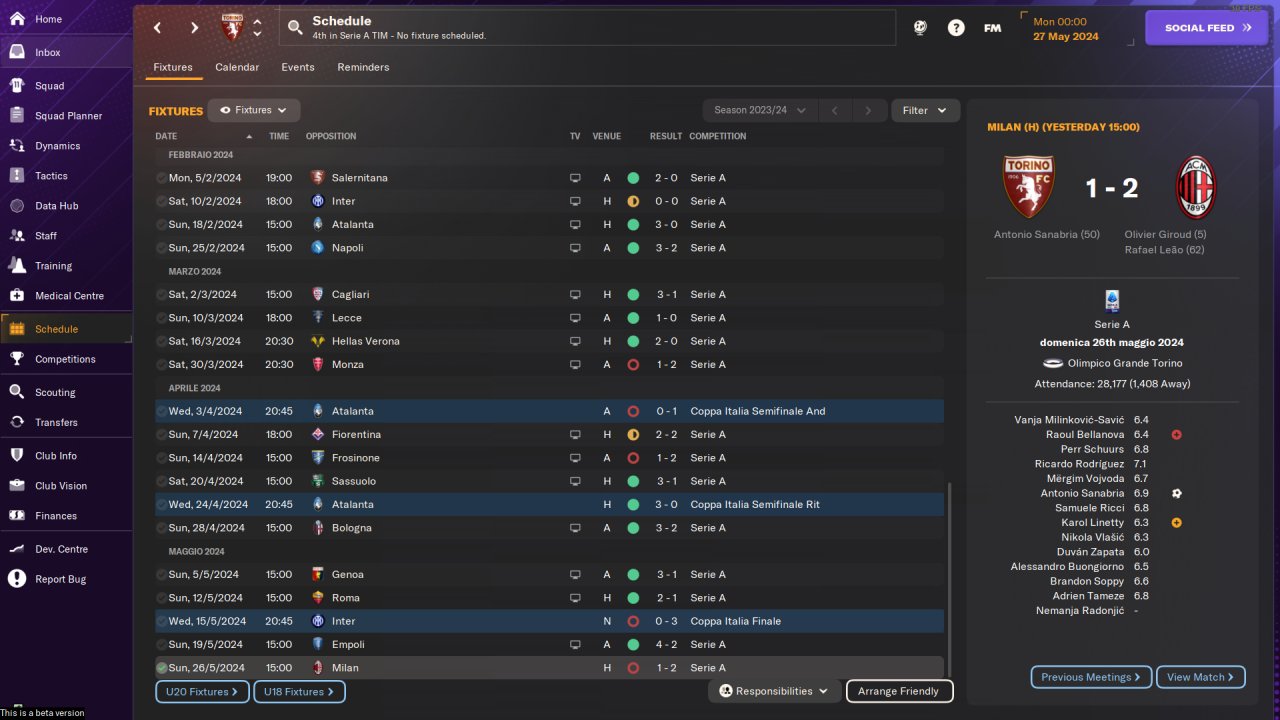Click the world globe icon in header
Screen dimensions: 1280x720
[920, 28]
